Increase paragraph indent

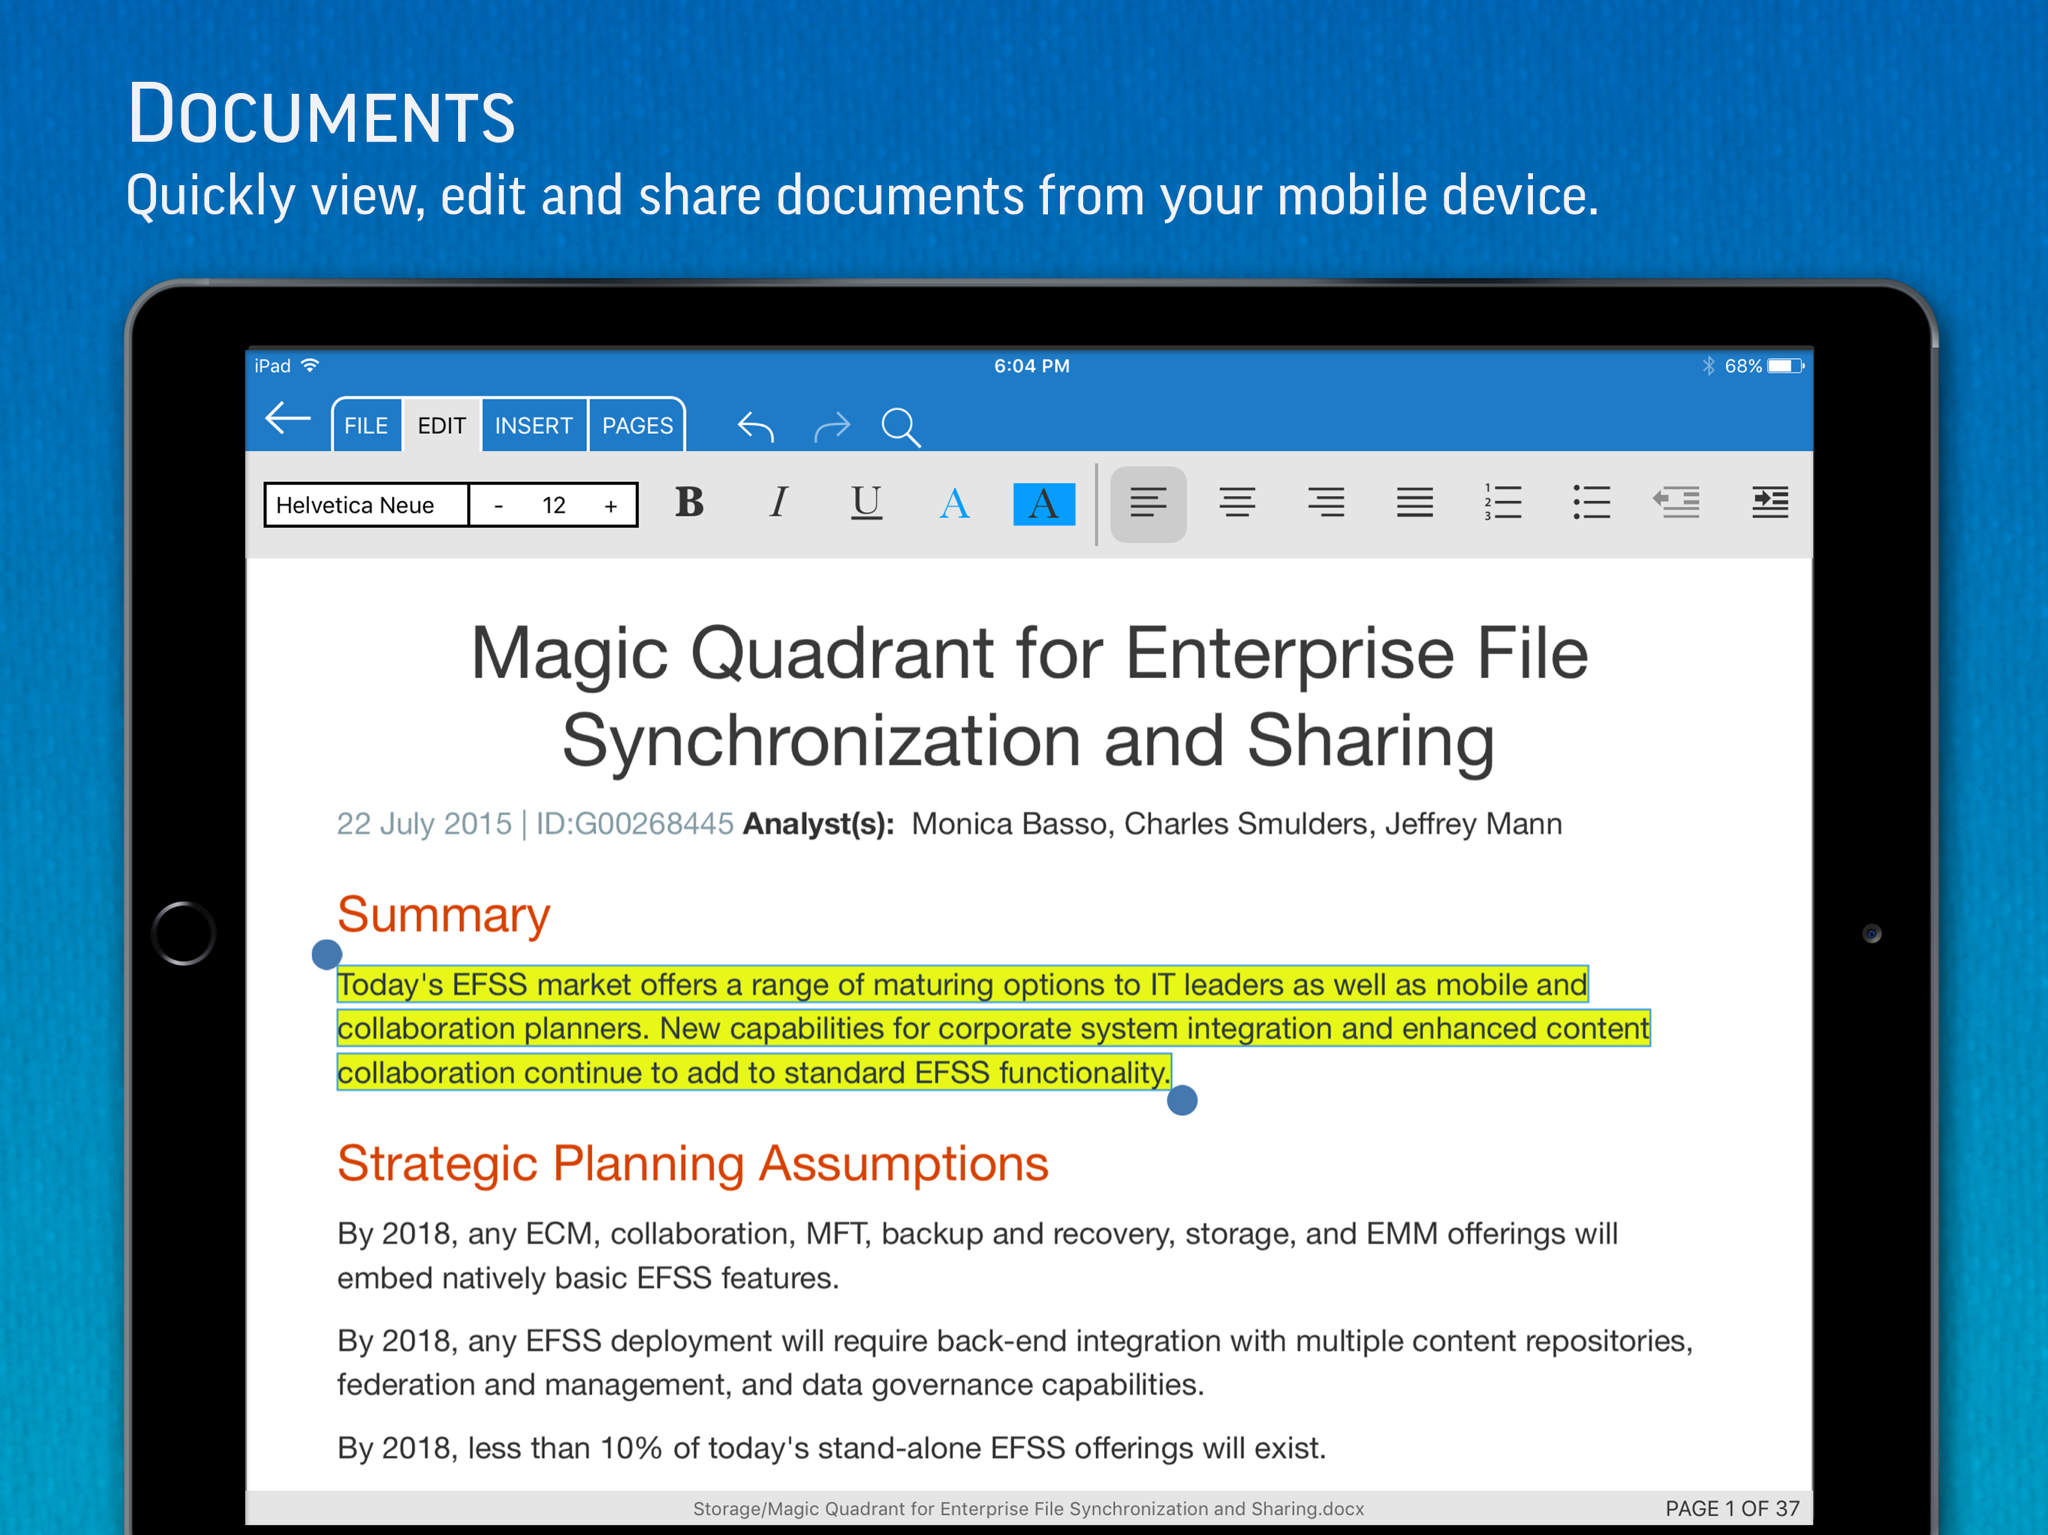(1770, 502)
